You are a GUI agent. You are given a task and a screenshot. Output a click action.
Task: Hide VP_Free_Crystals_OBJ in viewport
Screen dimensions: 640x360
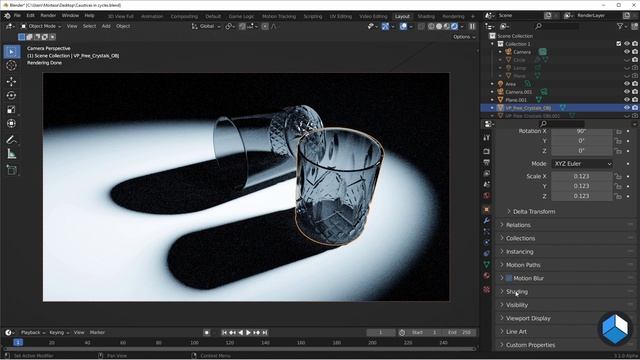(627, 108)
